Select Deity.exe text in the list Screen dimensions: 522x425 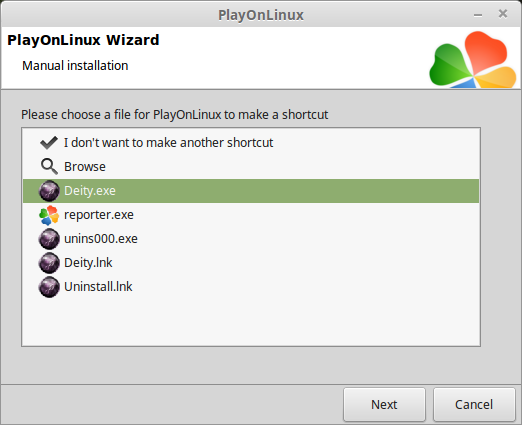click(90, 191)
